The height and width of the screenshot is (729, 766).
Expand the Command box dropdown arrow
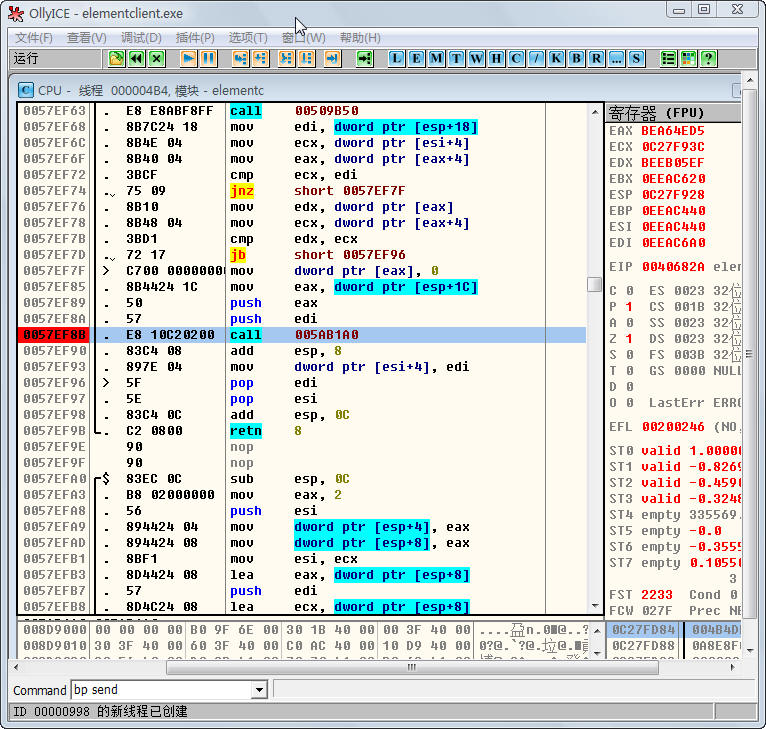[259, 690]
